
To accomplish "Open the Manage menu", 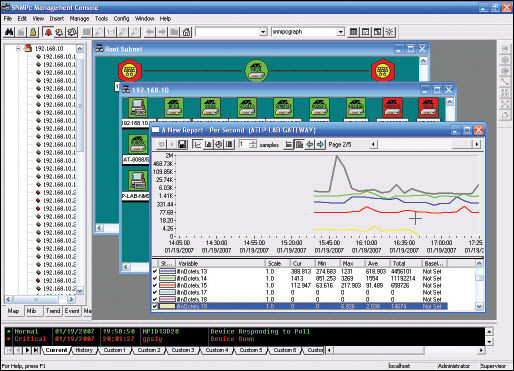I will [x=79, y=19].
